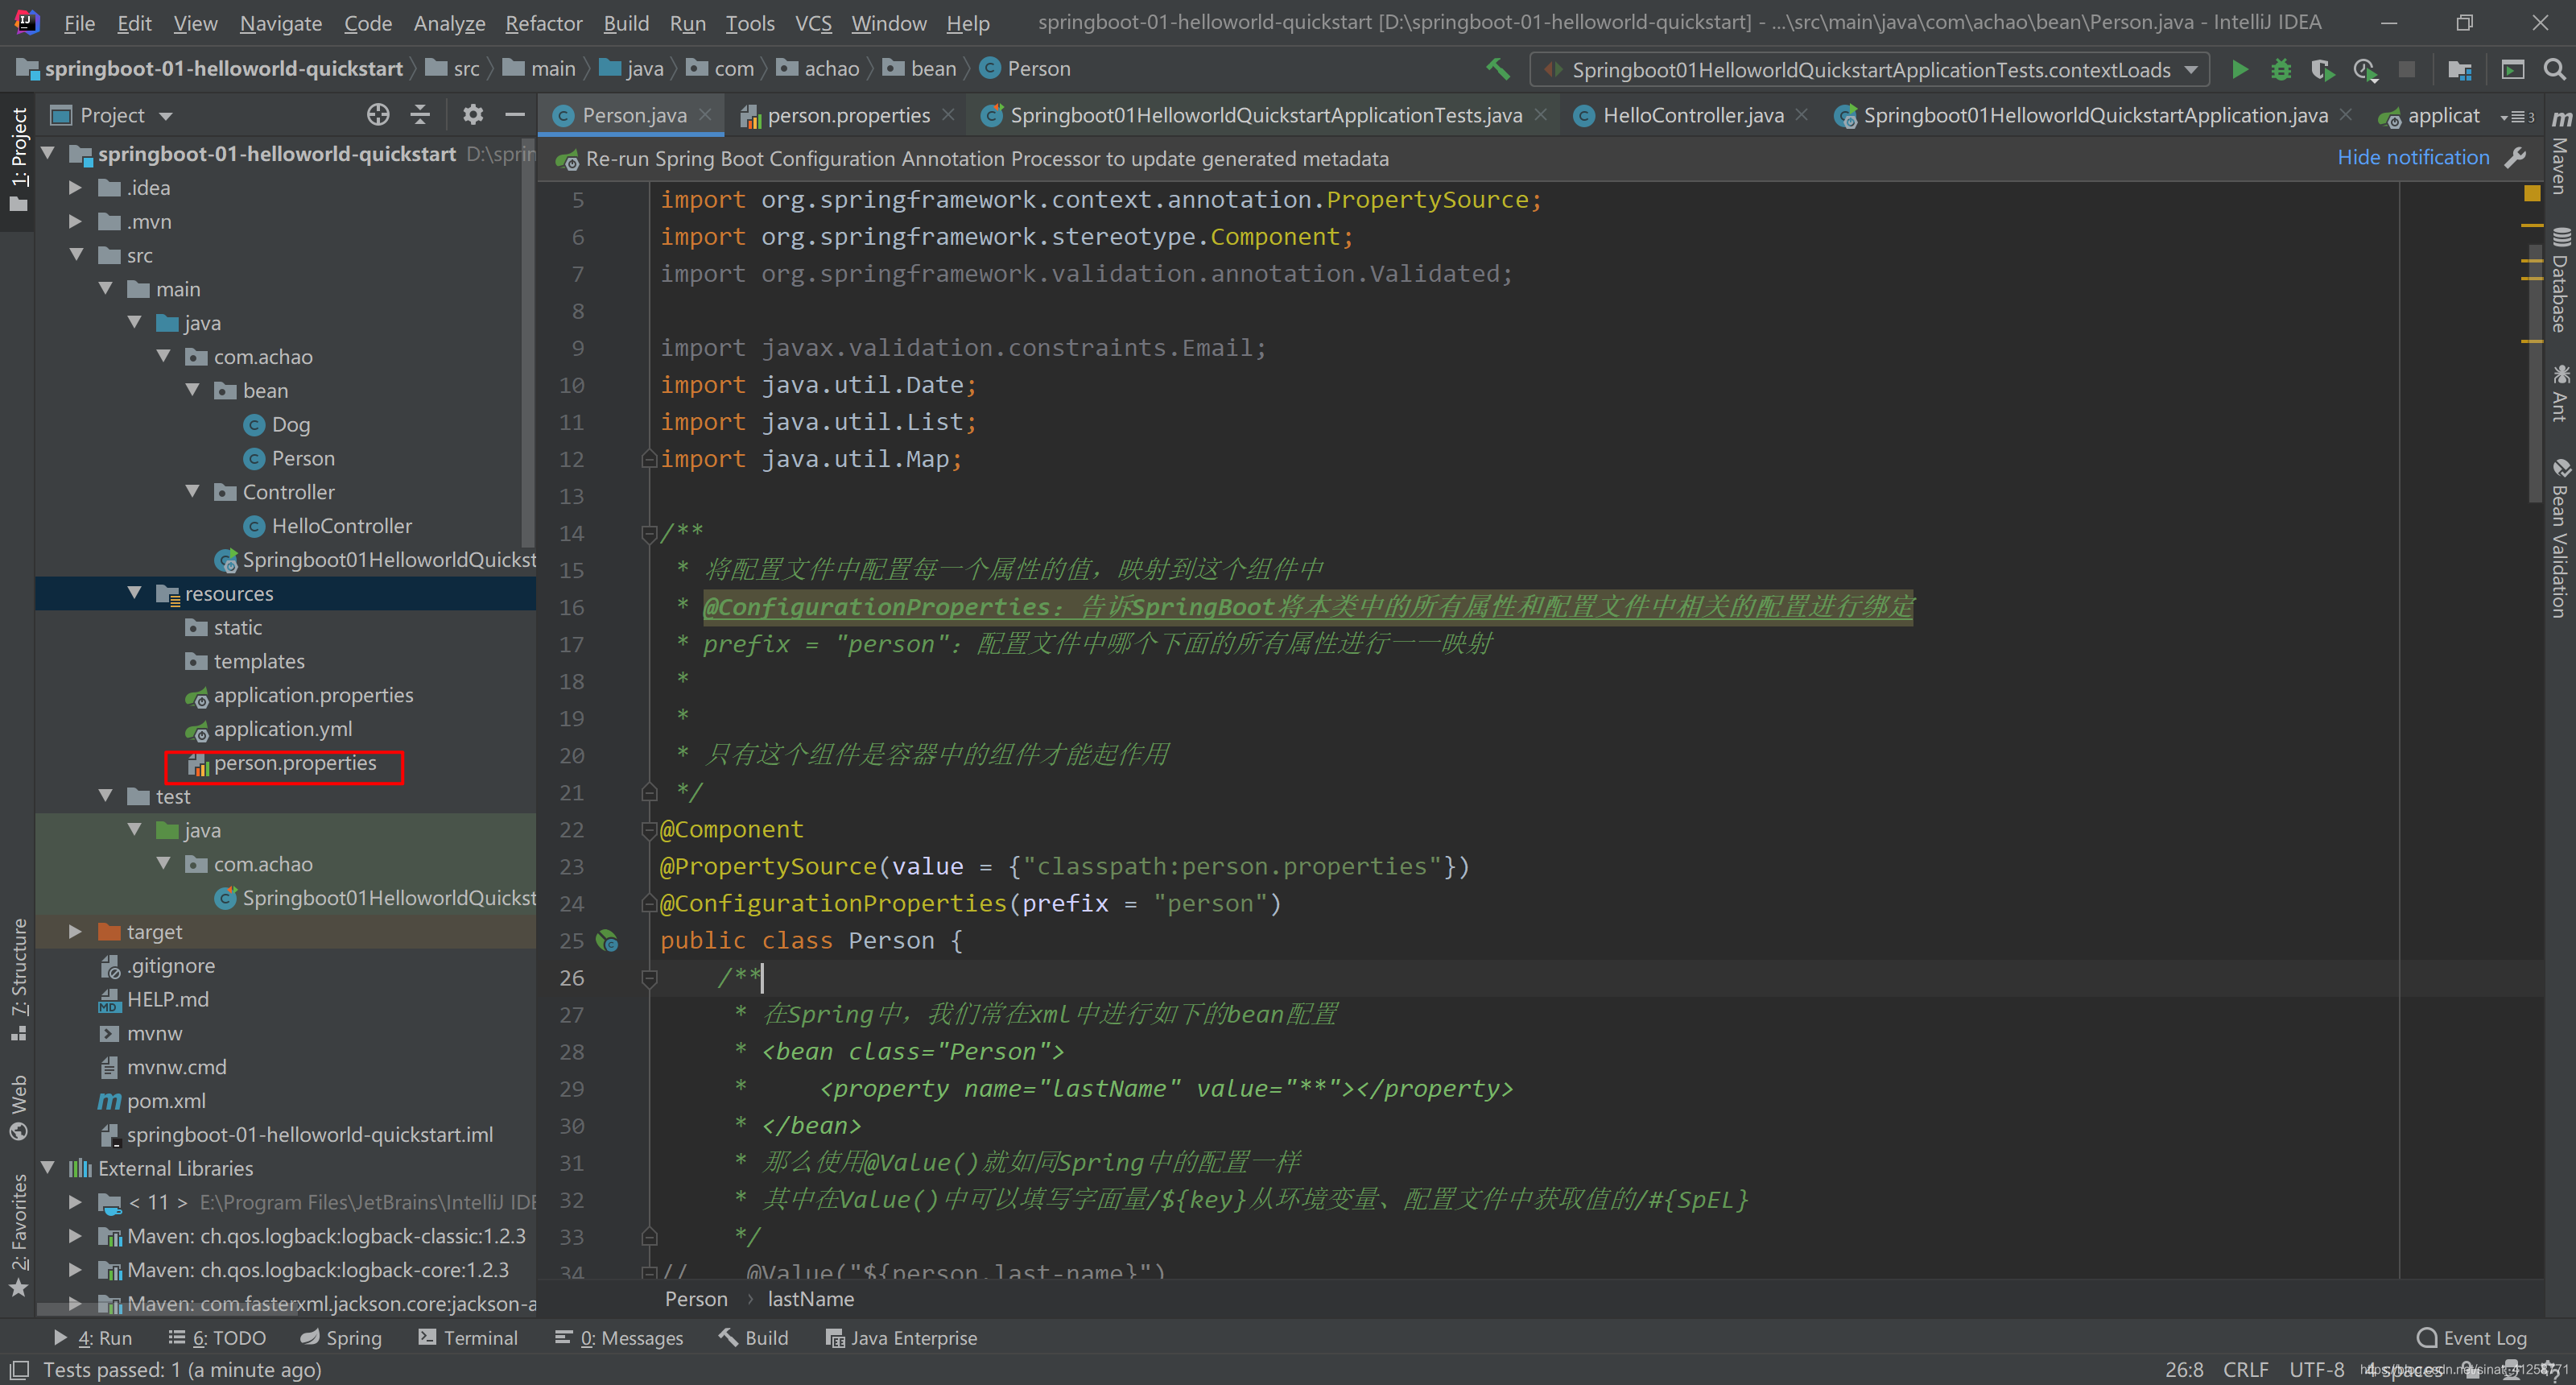Show hidden tabs list icon

point(2518,116)
